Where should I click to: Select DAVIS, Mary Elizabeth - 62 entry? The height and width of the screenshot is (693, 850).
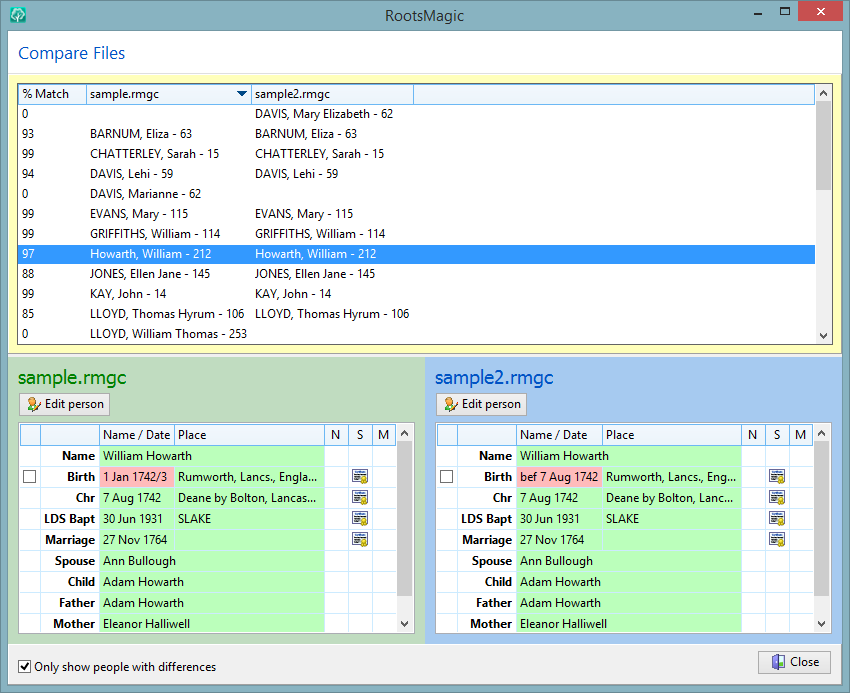416,114
